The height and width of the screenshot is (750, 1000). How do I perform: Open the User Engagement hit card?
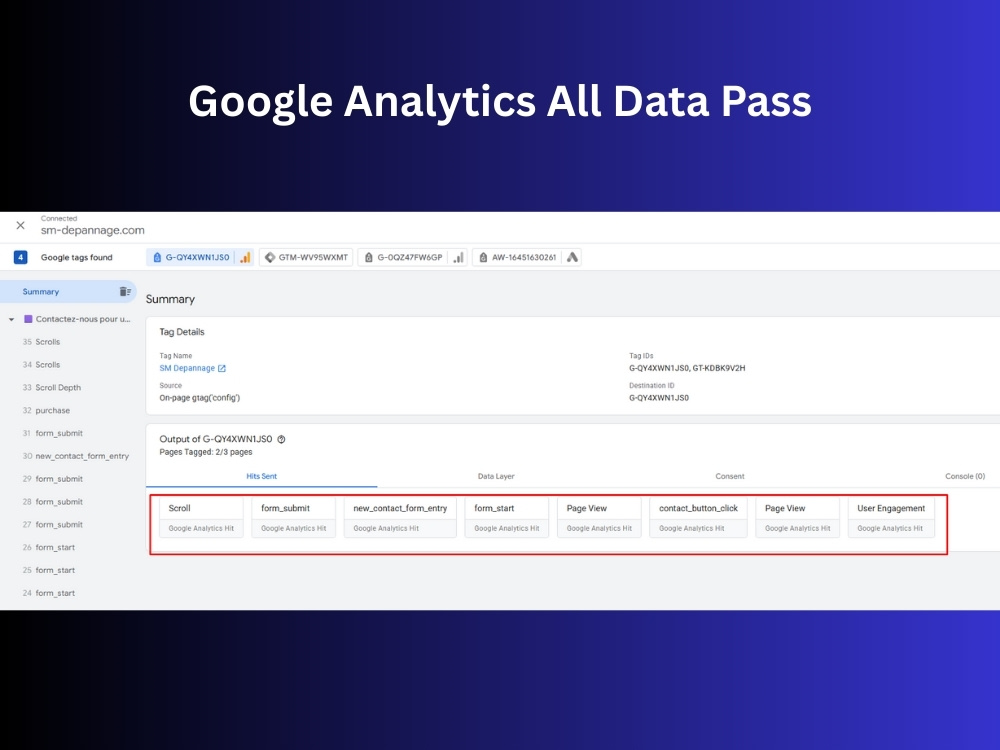click(891, 517)
